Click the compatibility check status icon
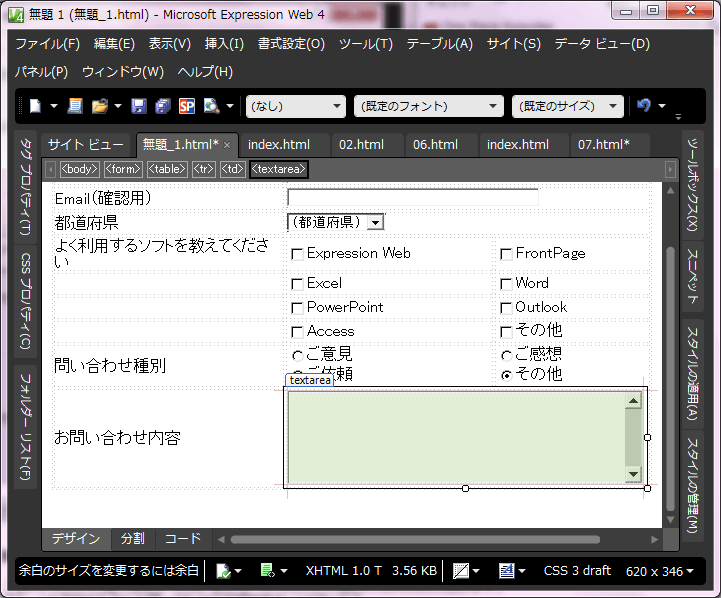Viewport: 721px width, 598px height. tap(223, 571)
